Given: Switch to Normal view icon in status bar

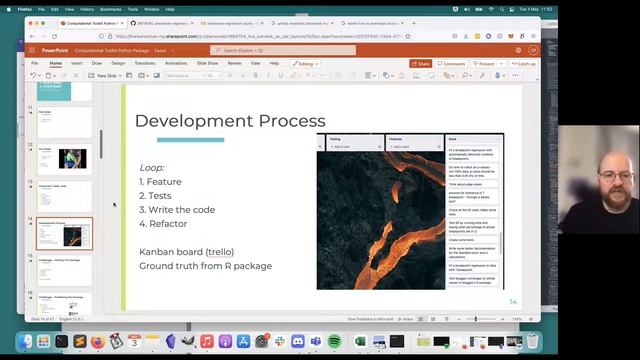Looking at the screenshot, I should click(x=421, y=319).
